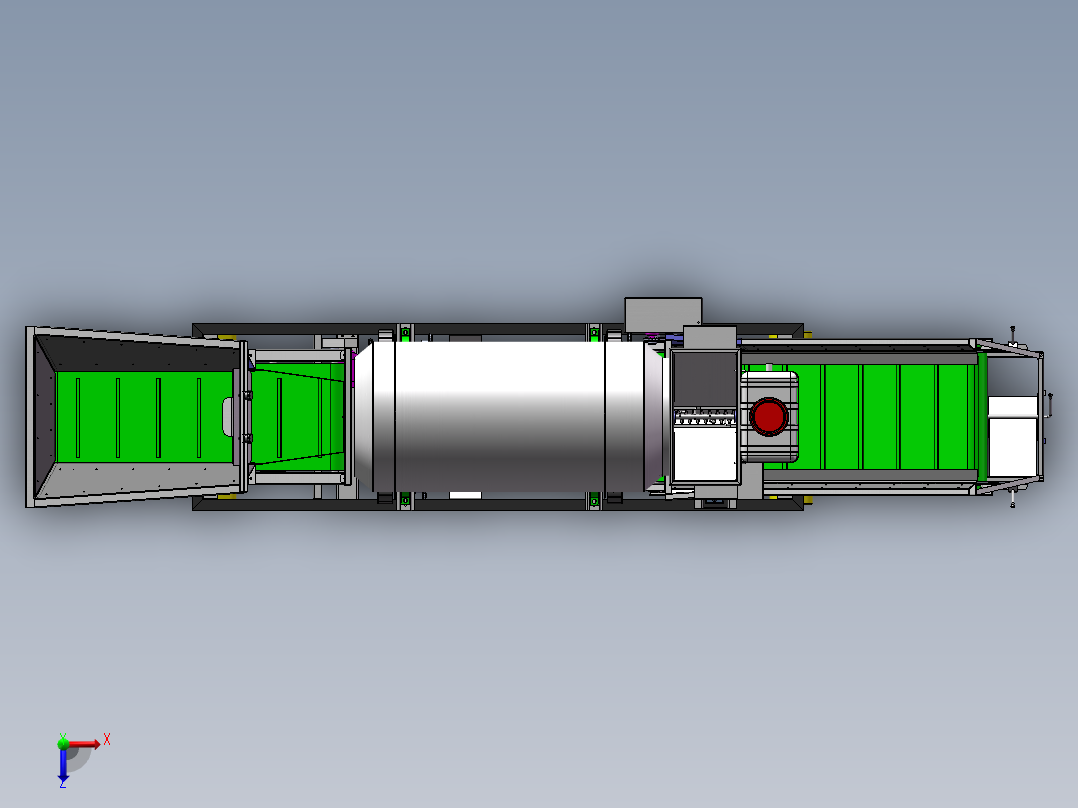The width and height of the screenshot is (1078, 808).
Task: Select the white panel at far right end
Action: [1012, 442]
